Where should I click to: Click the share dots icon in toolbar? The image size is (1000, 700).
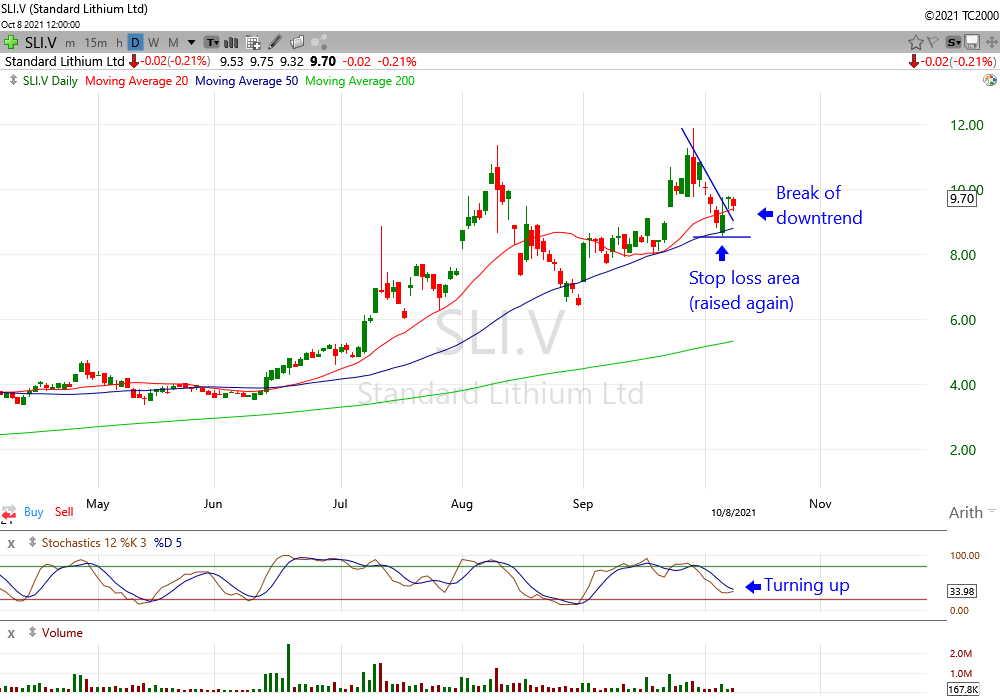pyautogui.click(x=320, y=42)
